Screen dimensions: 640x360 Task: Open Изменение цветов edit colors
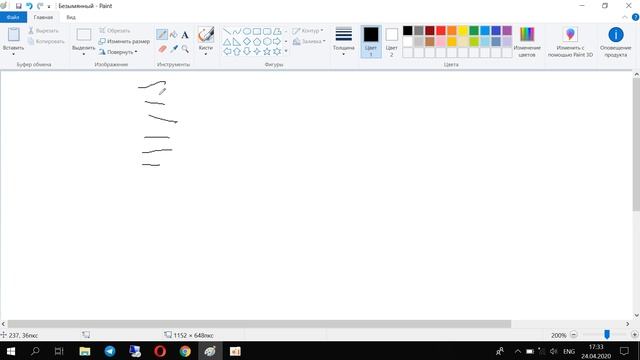pos(527,42)
